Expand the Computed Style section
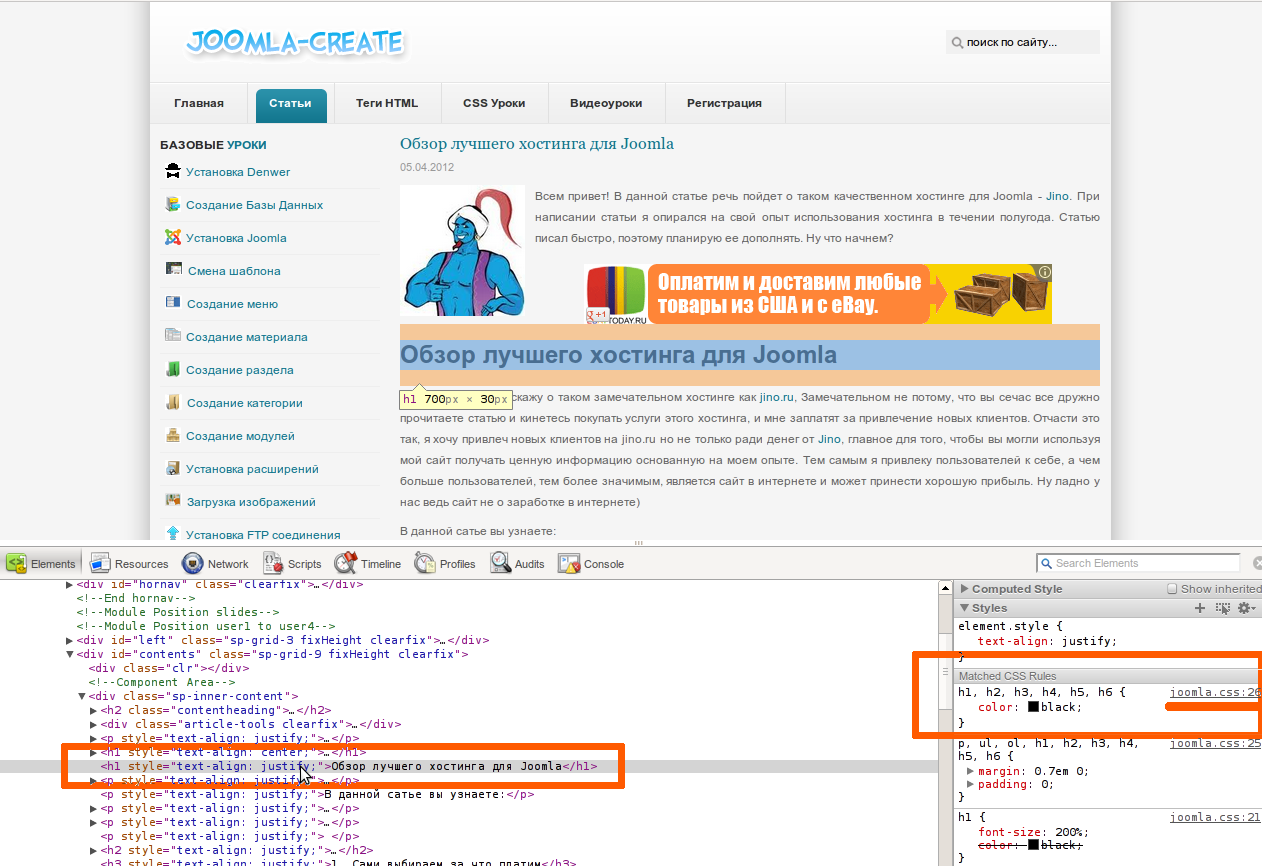 (964, 589)
